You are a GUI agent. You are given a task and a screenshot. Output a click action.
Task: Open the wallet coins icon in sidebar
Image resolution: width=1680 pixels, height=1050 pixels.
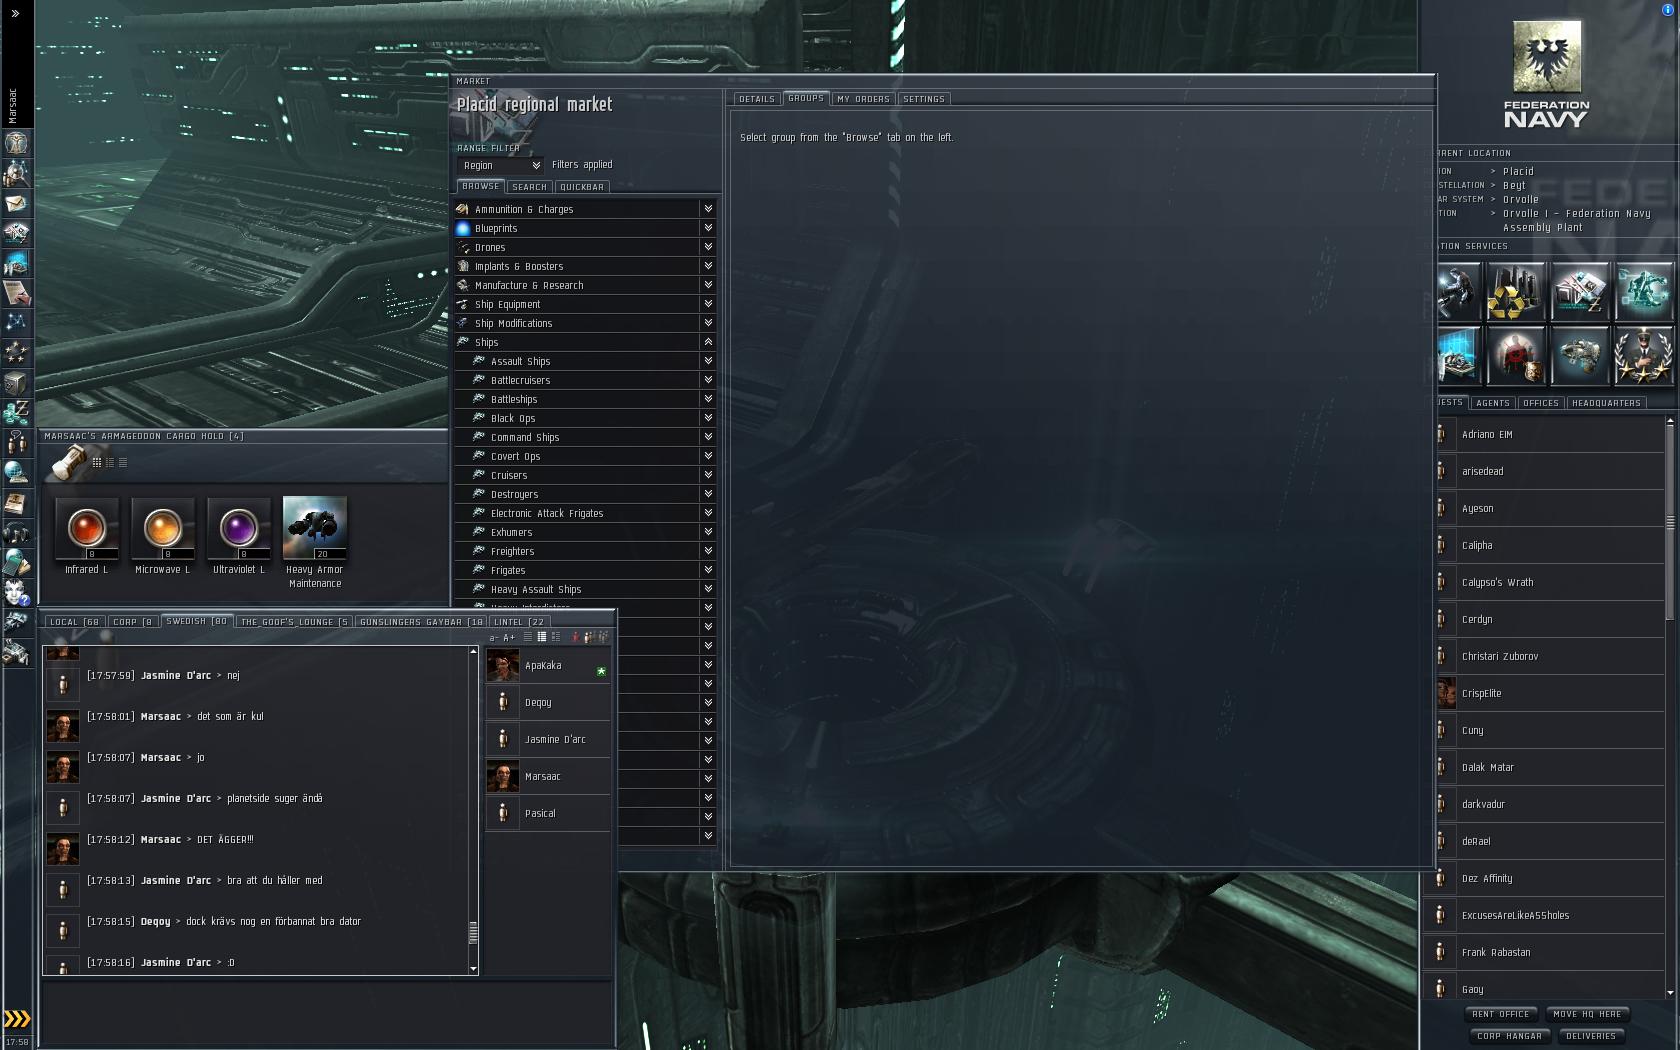[17, 412]
